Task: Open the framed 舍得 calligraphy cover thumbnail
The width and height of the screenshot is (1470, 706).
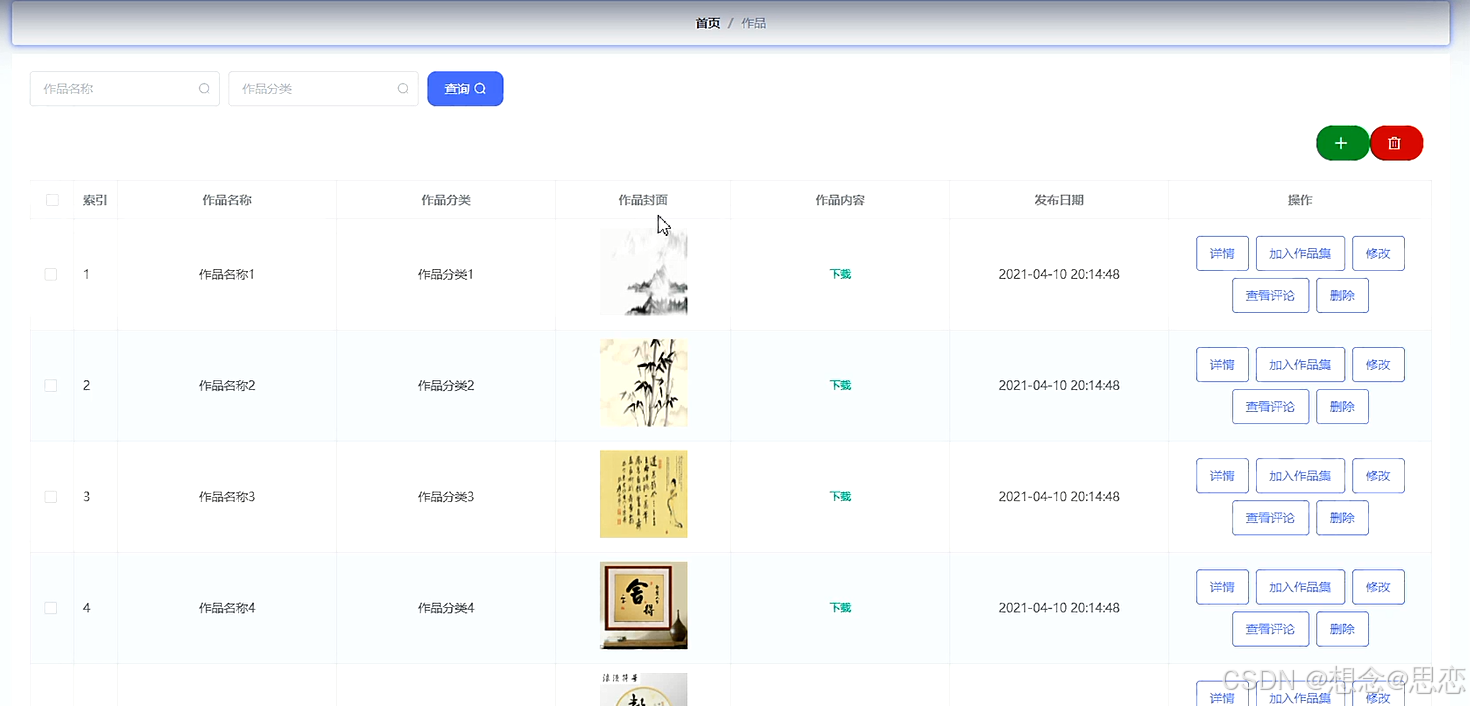Action: pyautogui.click(x=643, y=605)
